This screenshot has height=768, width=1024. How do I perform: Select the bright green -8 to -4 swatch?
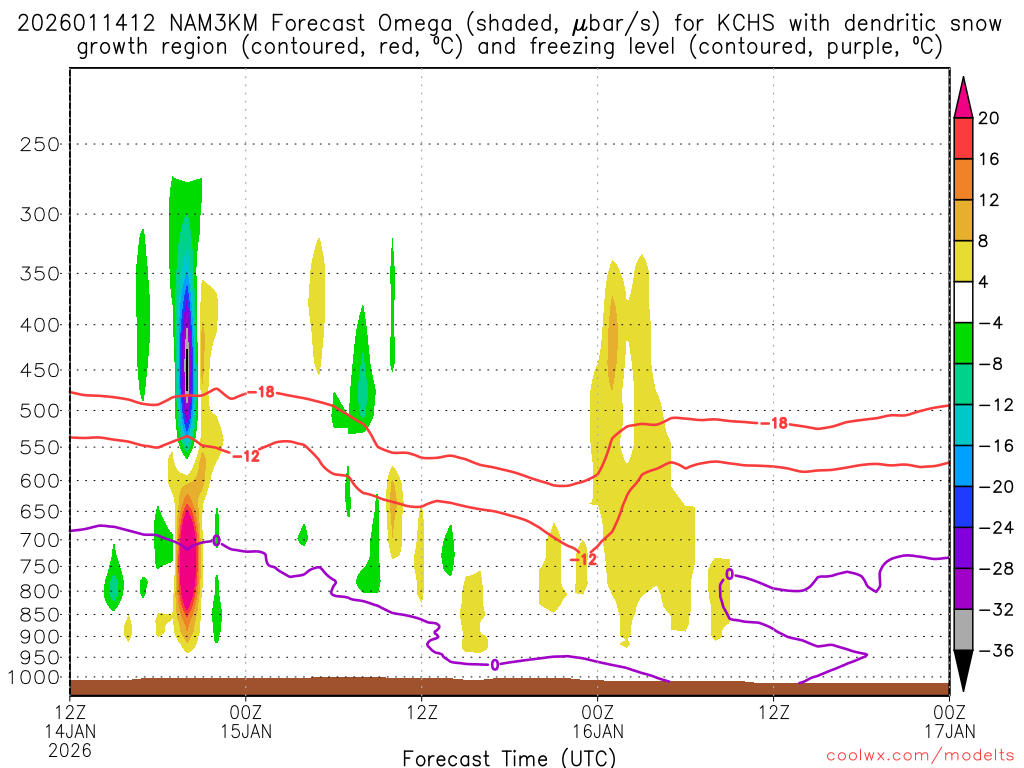coord(963,344)
